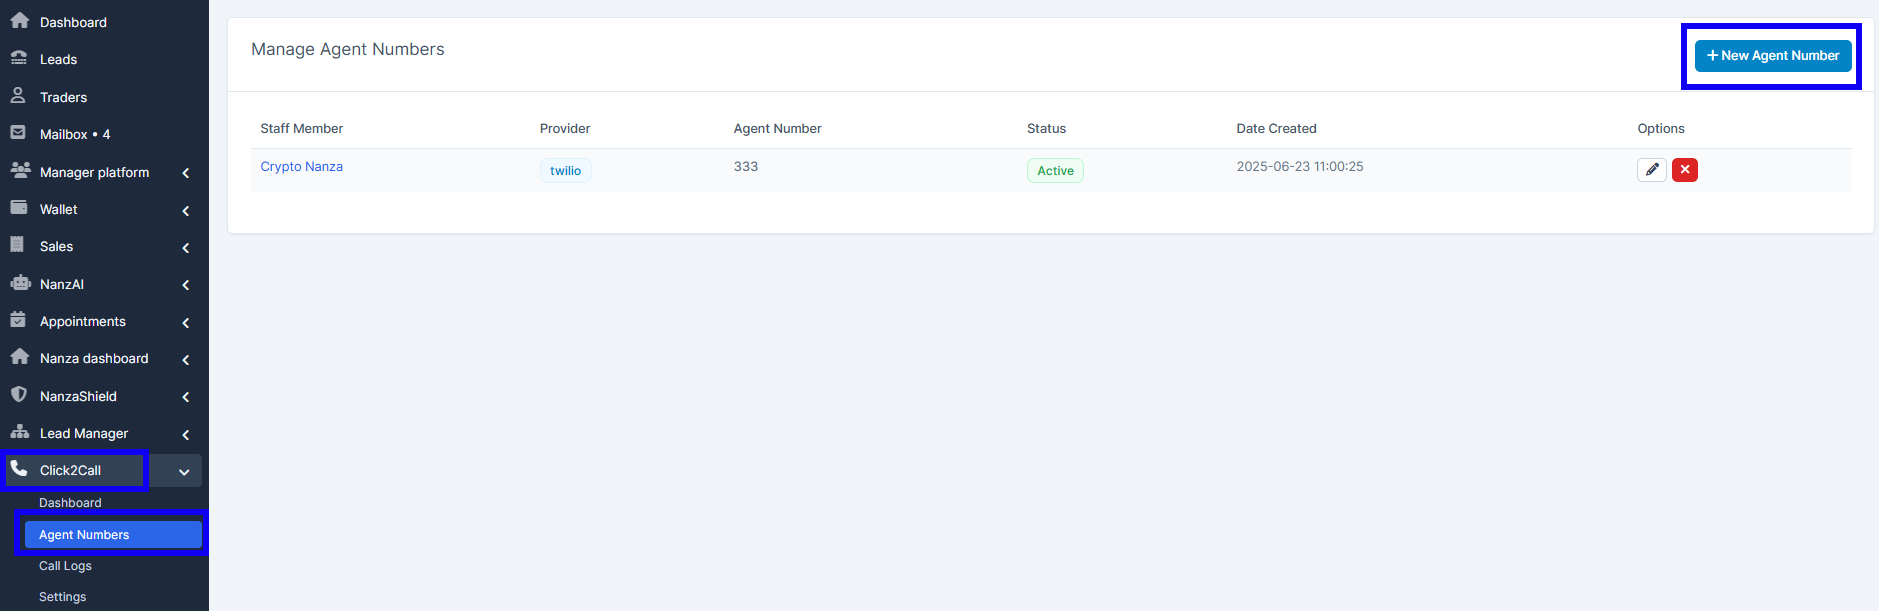Expand the Lead Manager chevron
The width and height of the screenshot is (1879, 611).
(x=186, y=434)
